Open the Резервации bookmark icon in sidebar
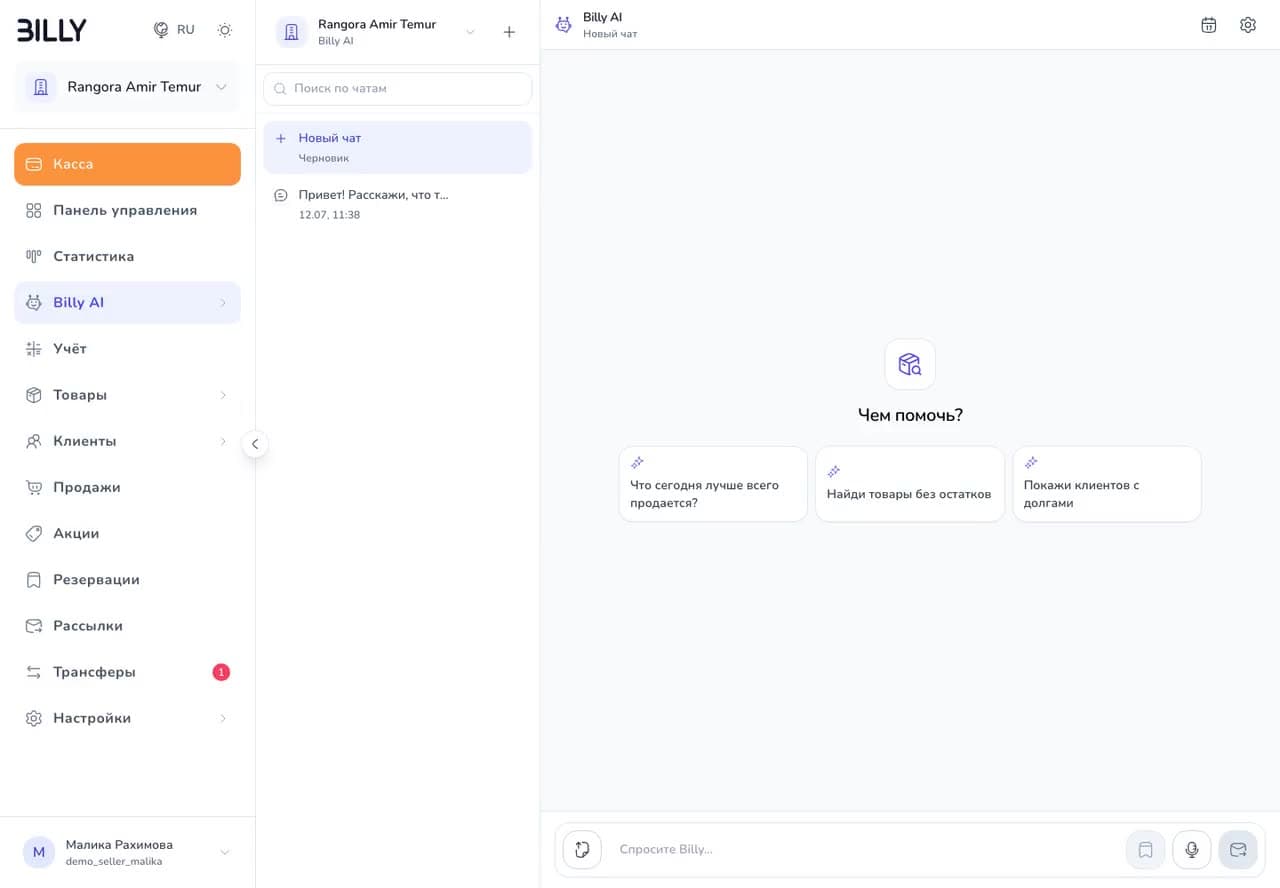Screen dimensions: 1280x888 point(34,579)
